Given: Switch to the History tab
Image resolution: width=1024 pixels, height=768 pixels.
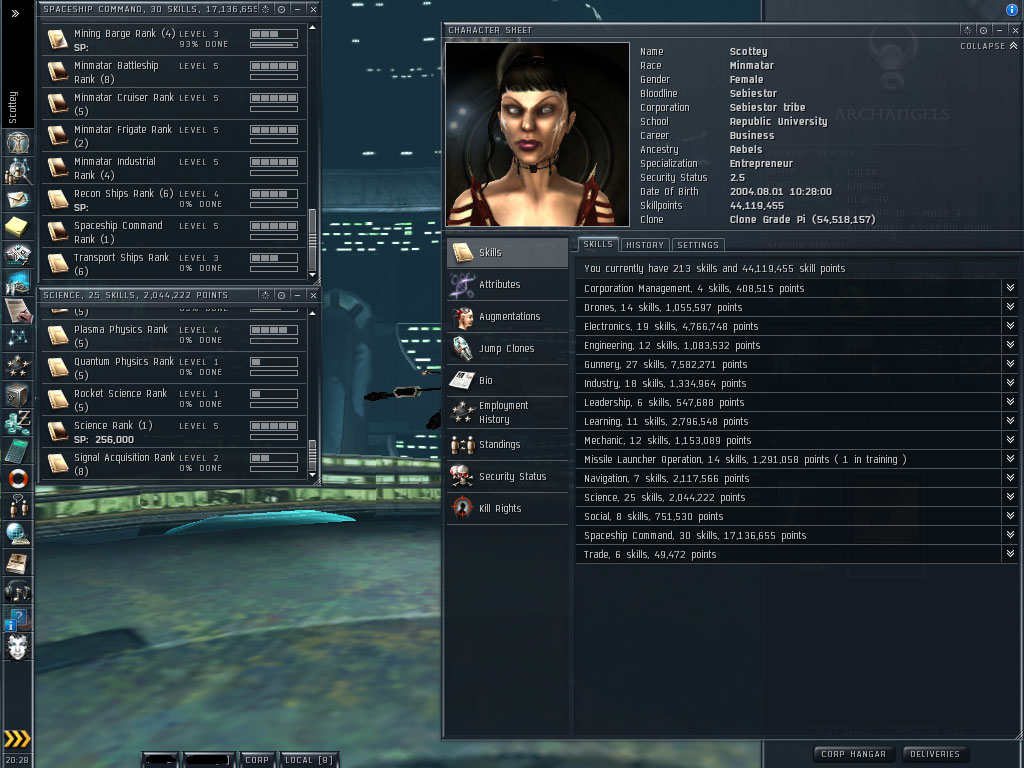Looking at the screenshot, I should [645, 245].
